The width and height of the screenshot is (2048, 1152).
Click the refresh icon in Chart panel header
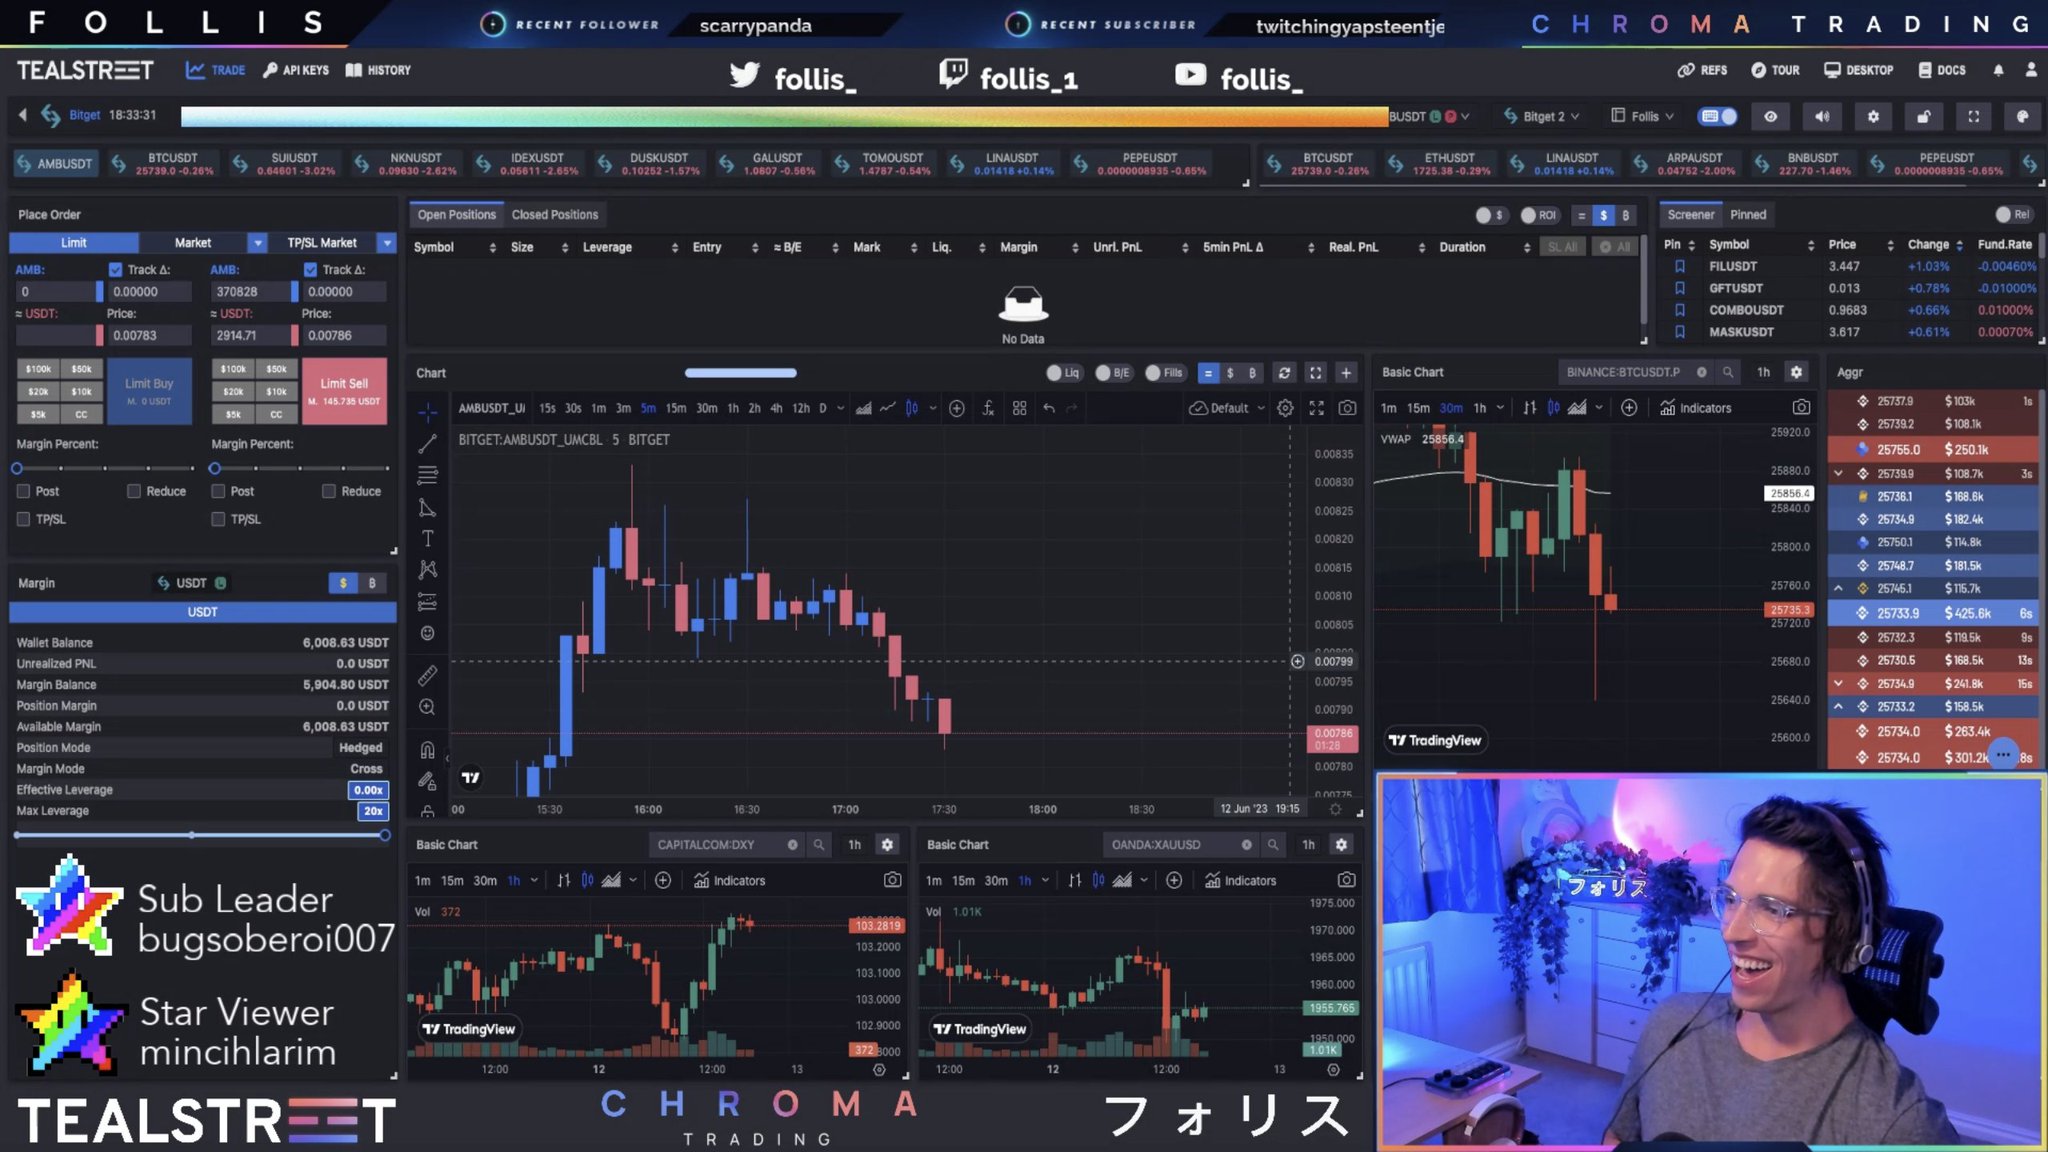tap(1284, 373)
